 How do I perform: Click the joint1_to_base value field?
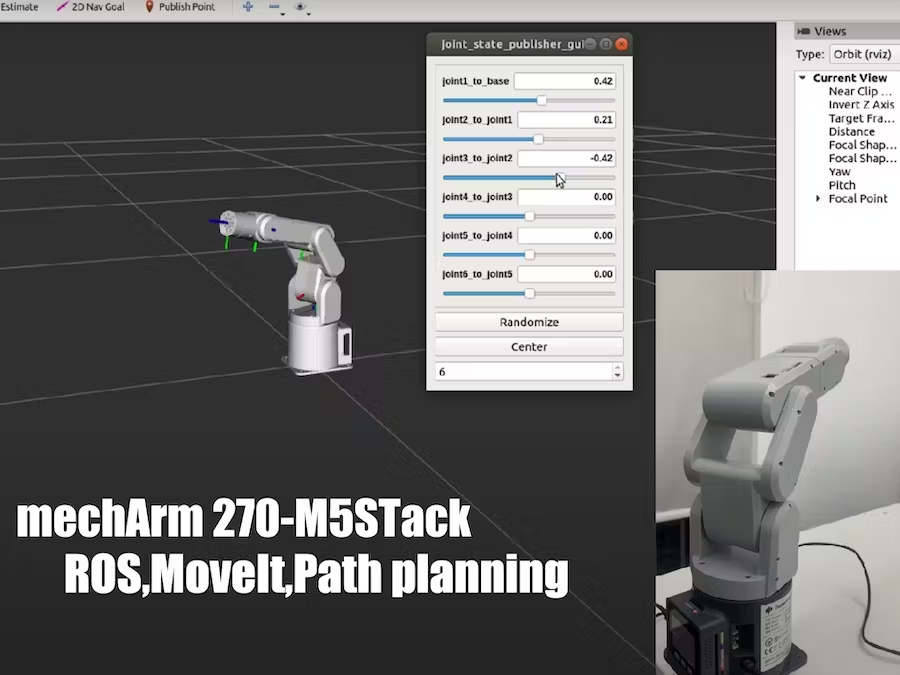click(x=565, y=81)
